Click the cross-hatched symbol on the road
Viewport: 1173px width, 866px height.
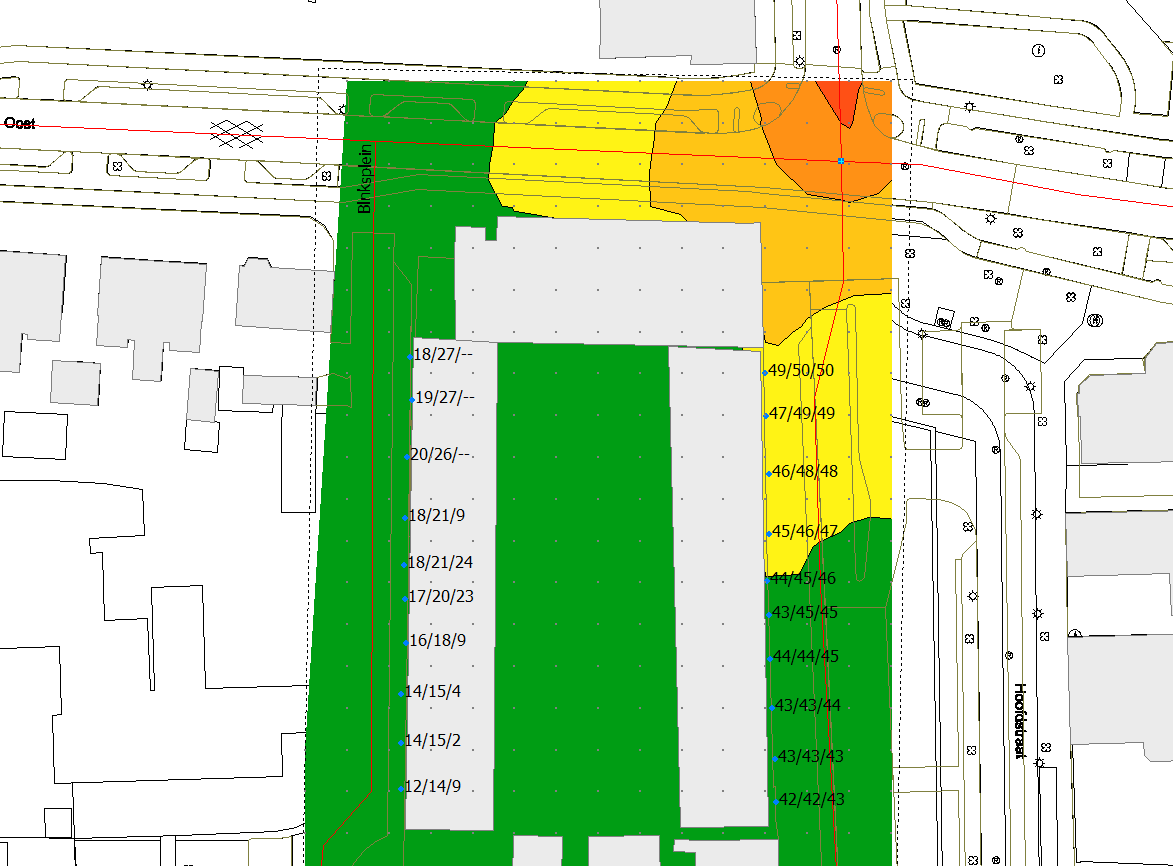click(237, 129)
